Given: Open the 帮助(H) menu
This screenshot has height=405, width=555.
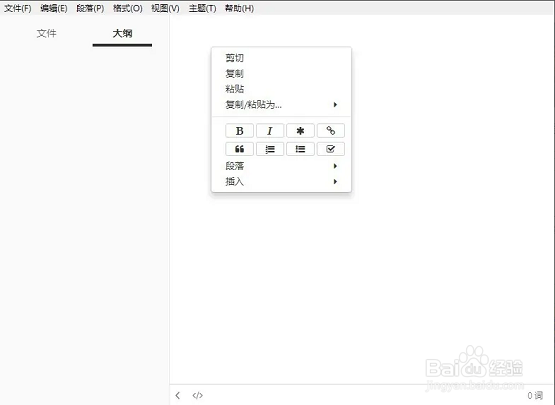Looking at the screenshot, I should pos(239,8).
